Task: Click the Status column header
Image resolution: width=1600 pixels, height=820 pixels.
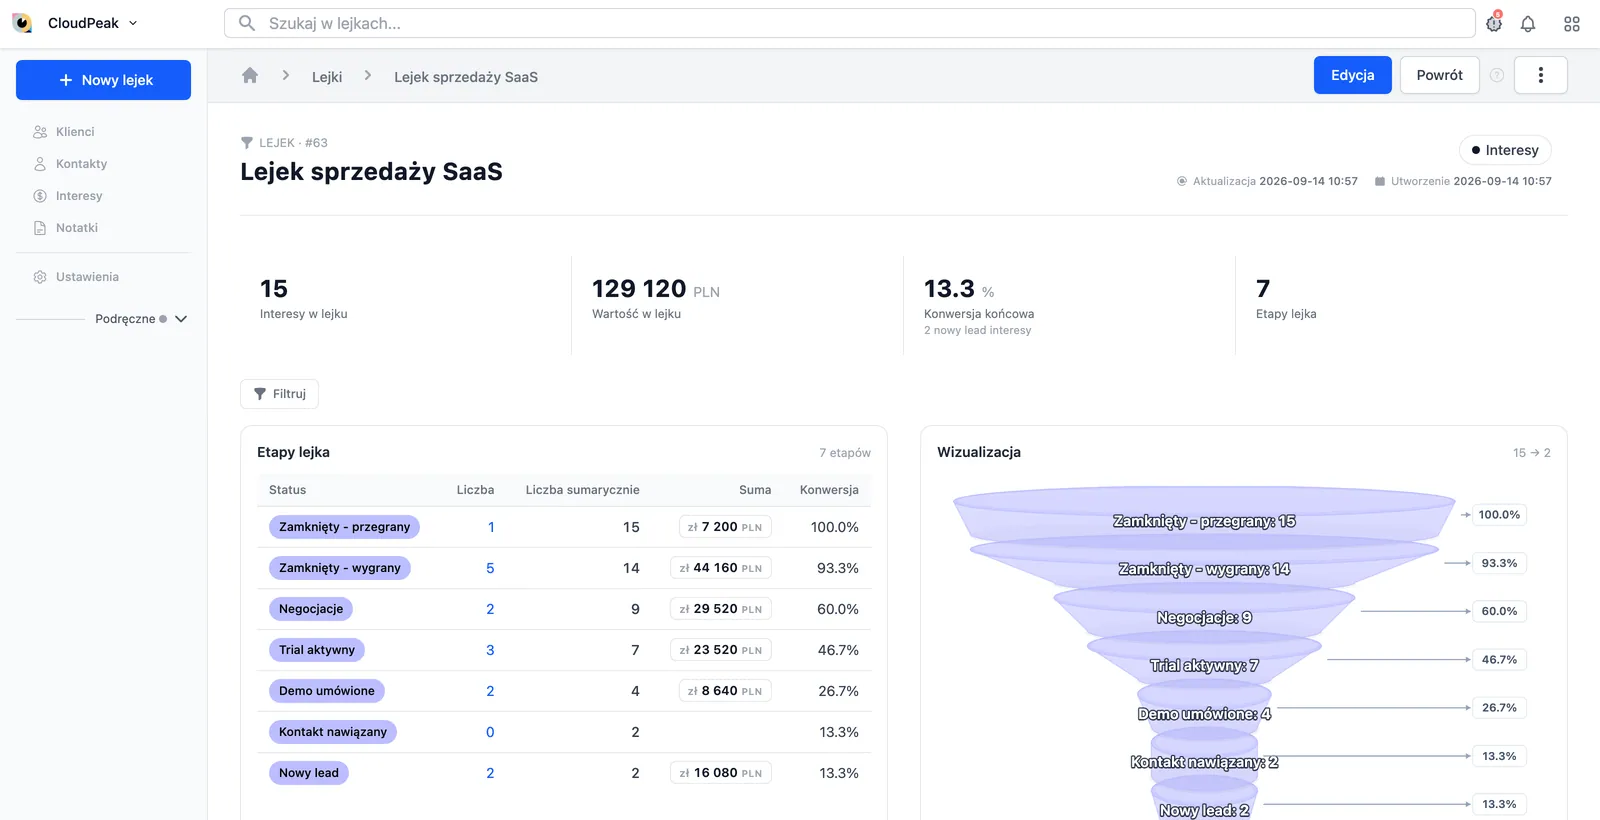Action: click(x=287, y=490)
